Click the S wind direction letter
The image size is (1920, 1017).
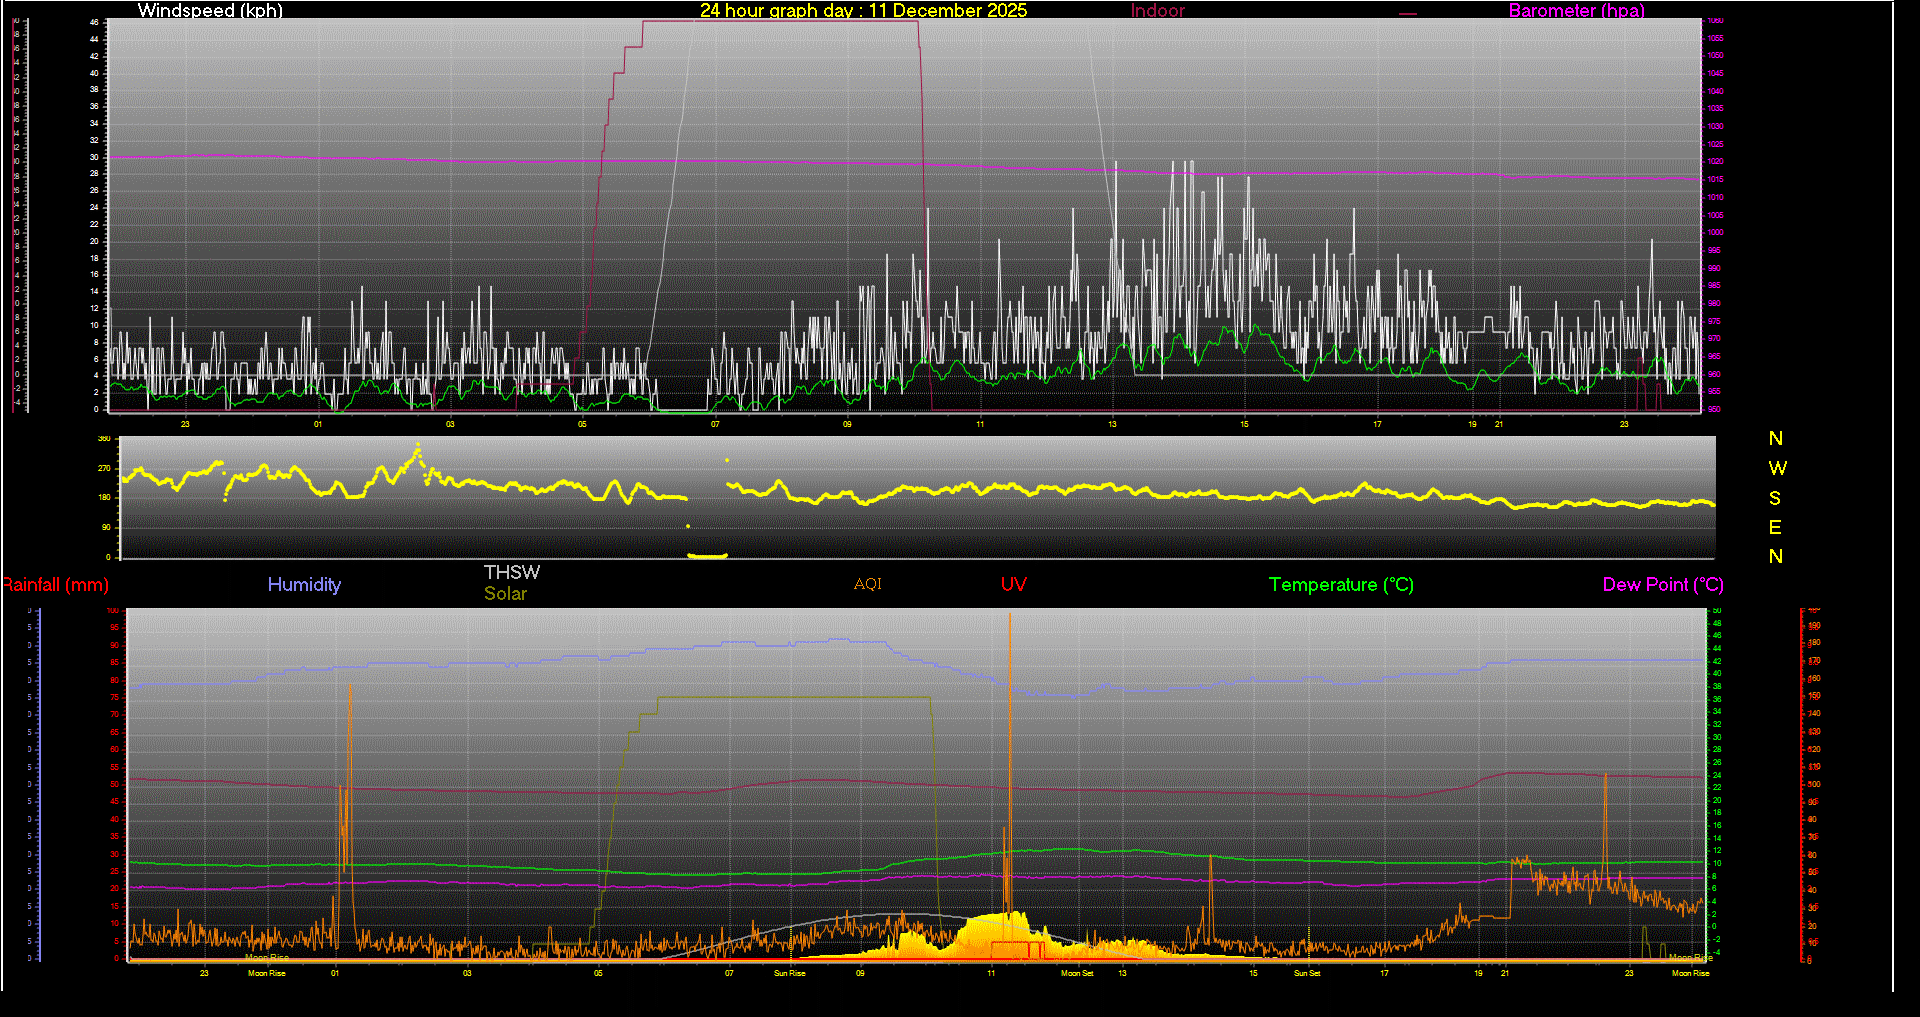click(1775, 498)
